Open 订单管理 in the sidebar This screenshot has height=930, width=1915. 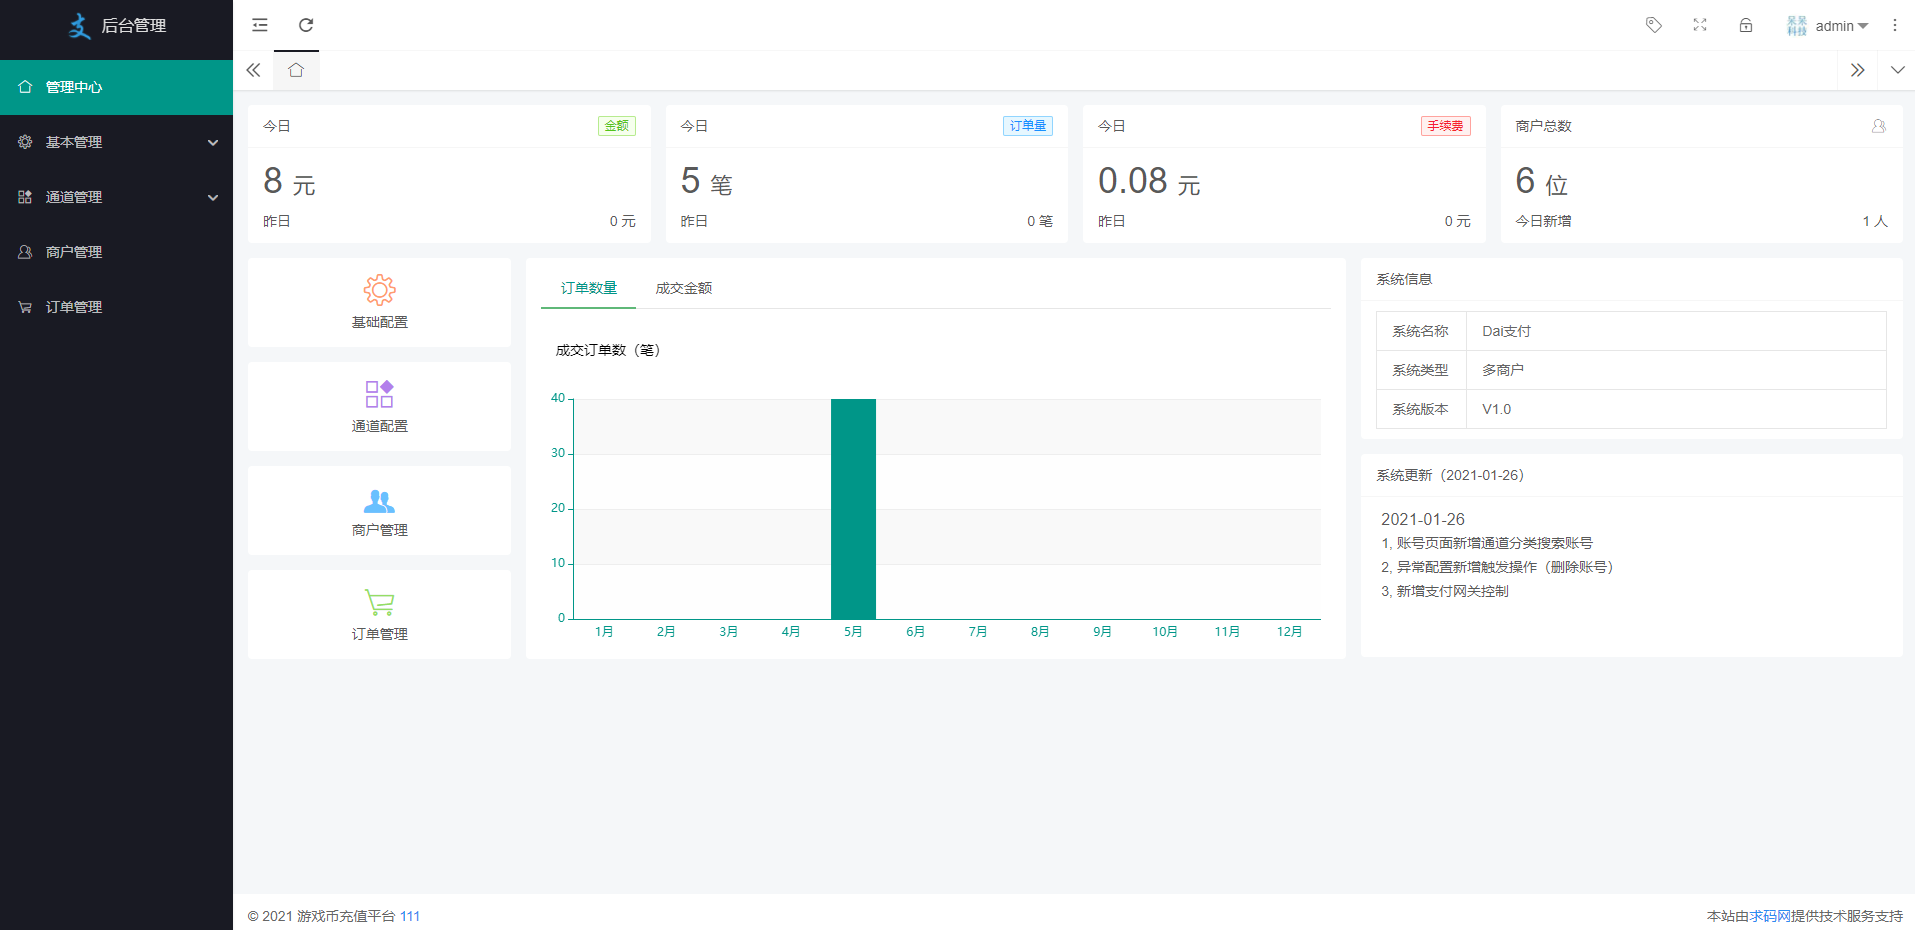click(74, 307)
